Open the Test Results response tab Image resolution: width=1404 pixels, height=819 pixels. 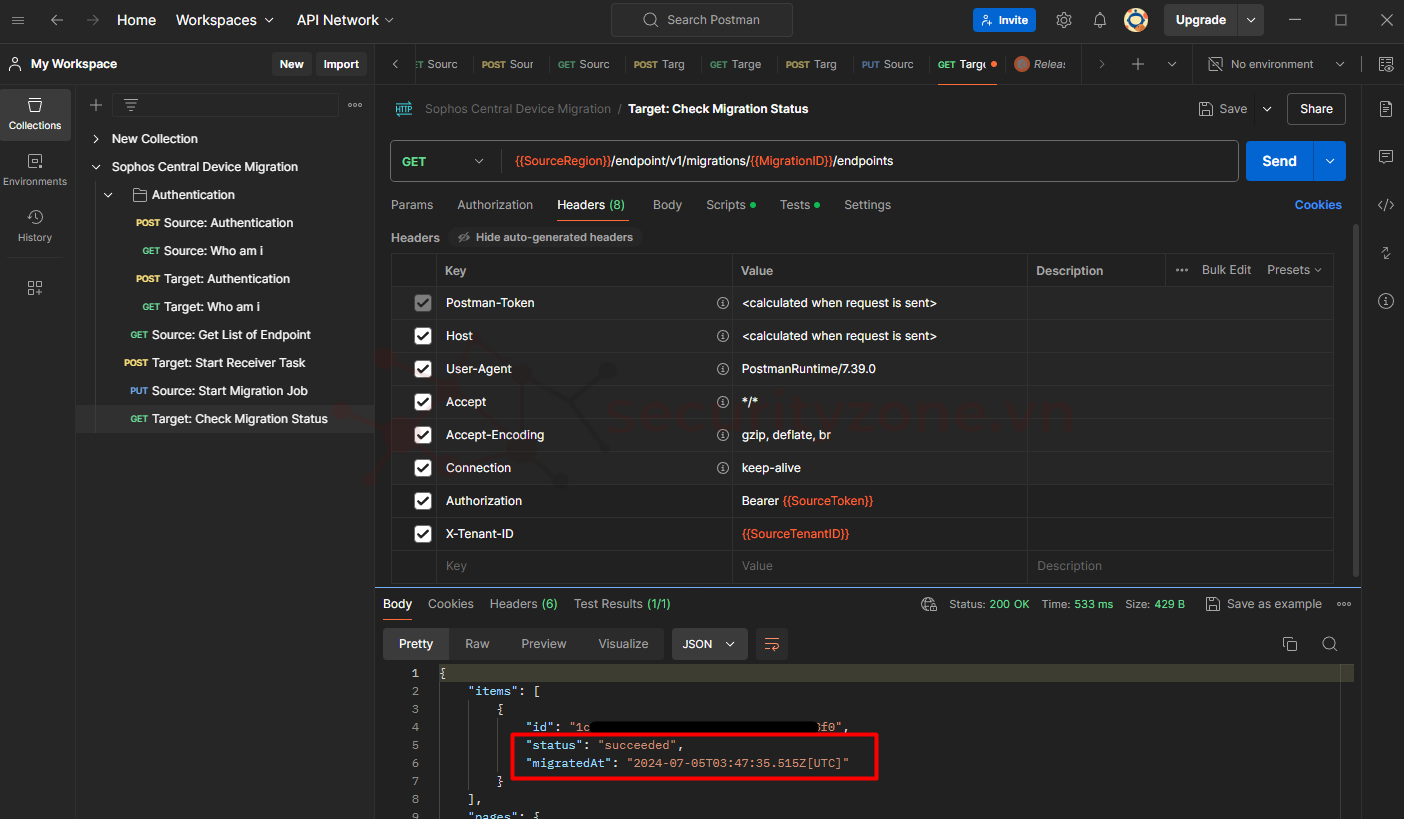click(x=622, y=604)
